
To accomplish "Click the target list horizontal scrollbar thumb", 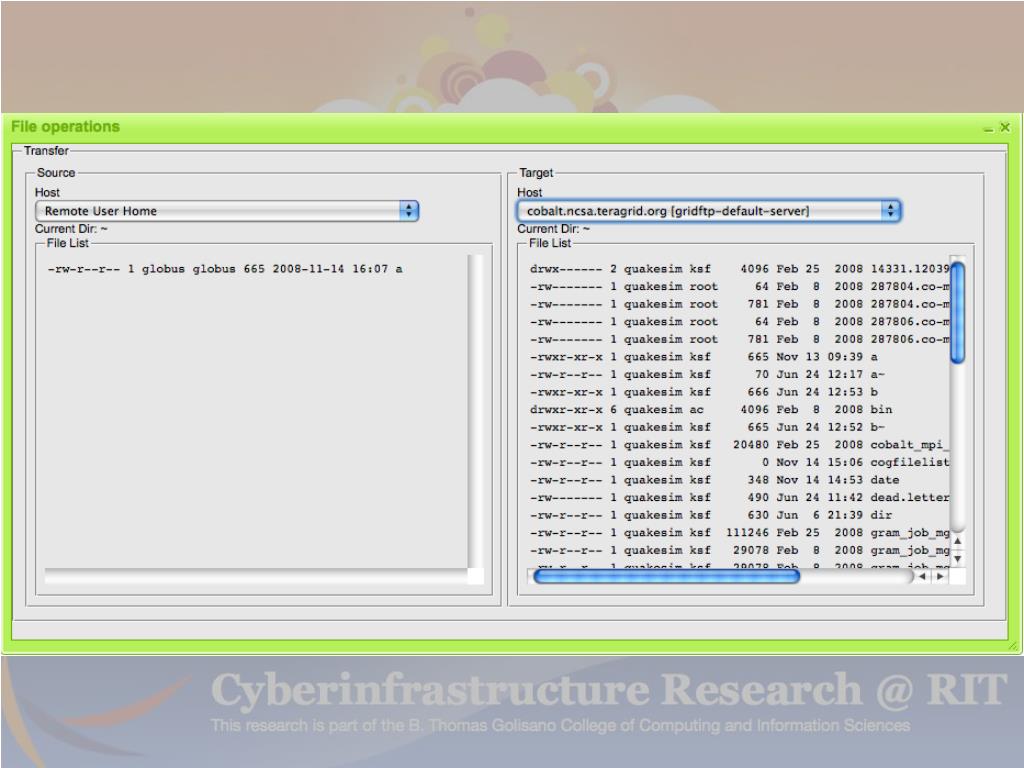I will pos(666,577).
